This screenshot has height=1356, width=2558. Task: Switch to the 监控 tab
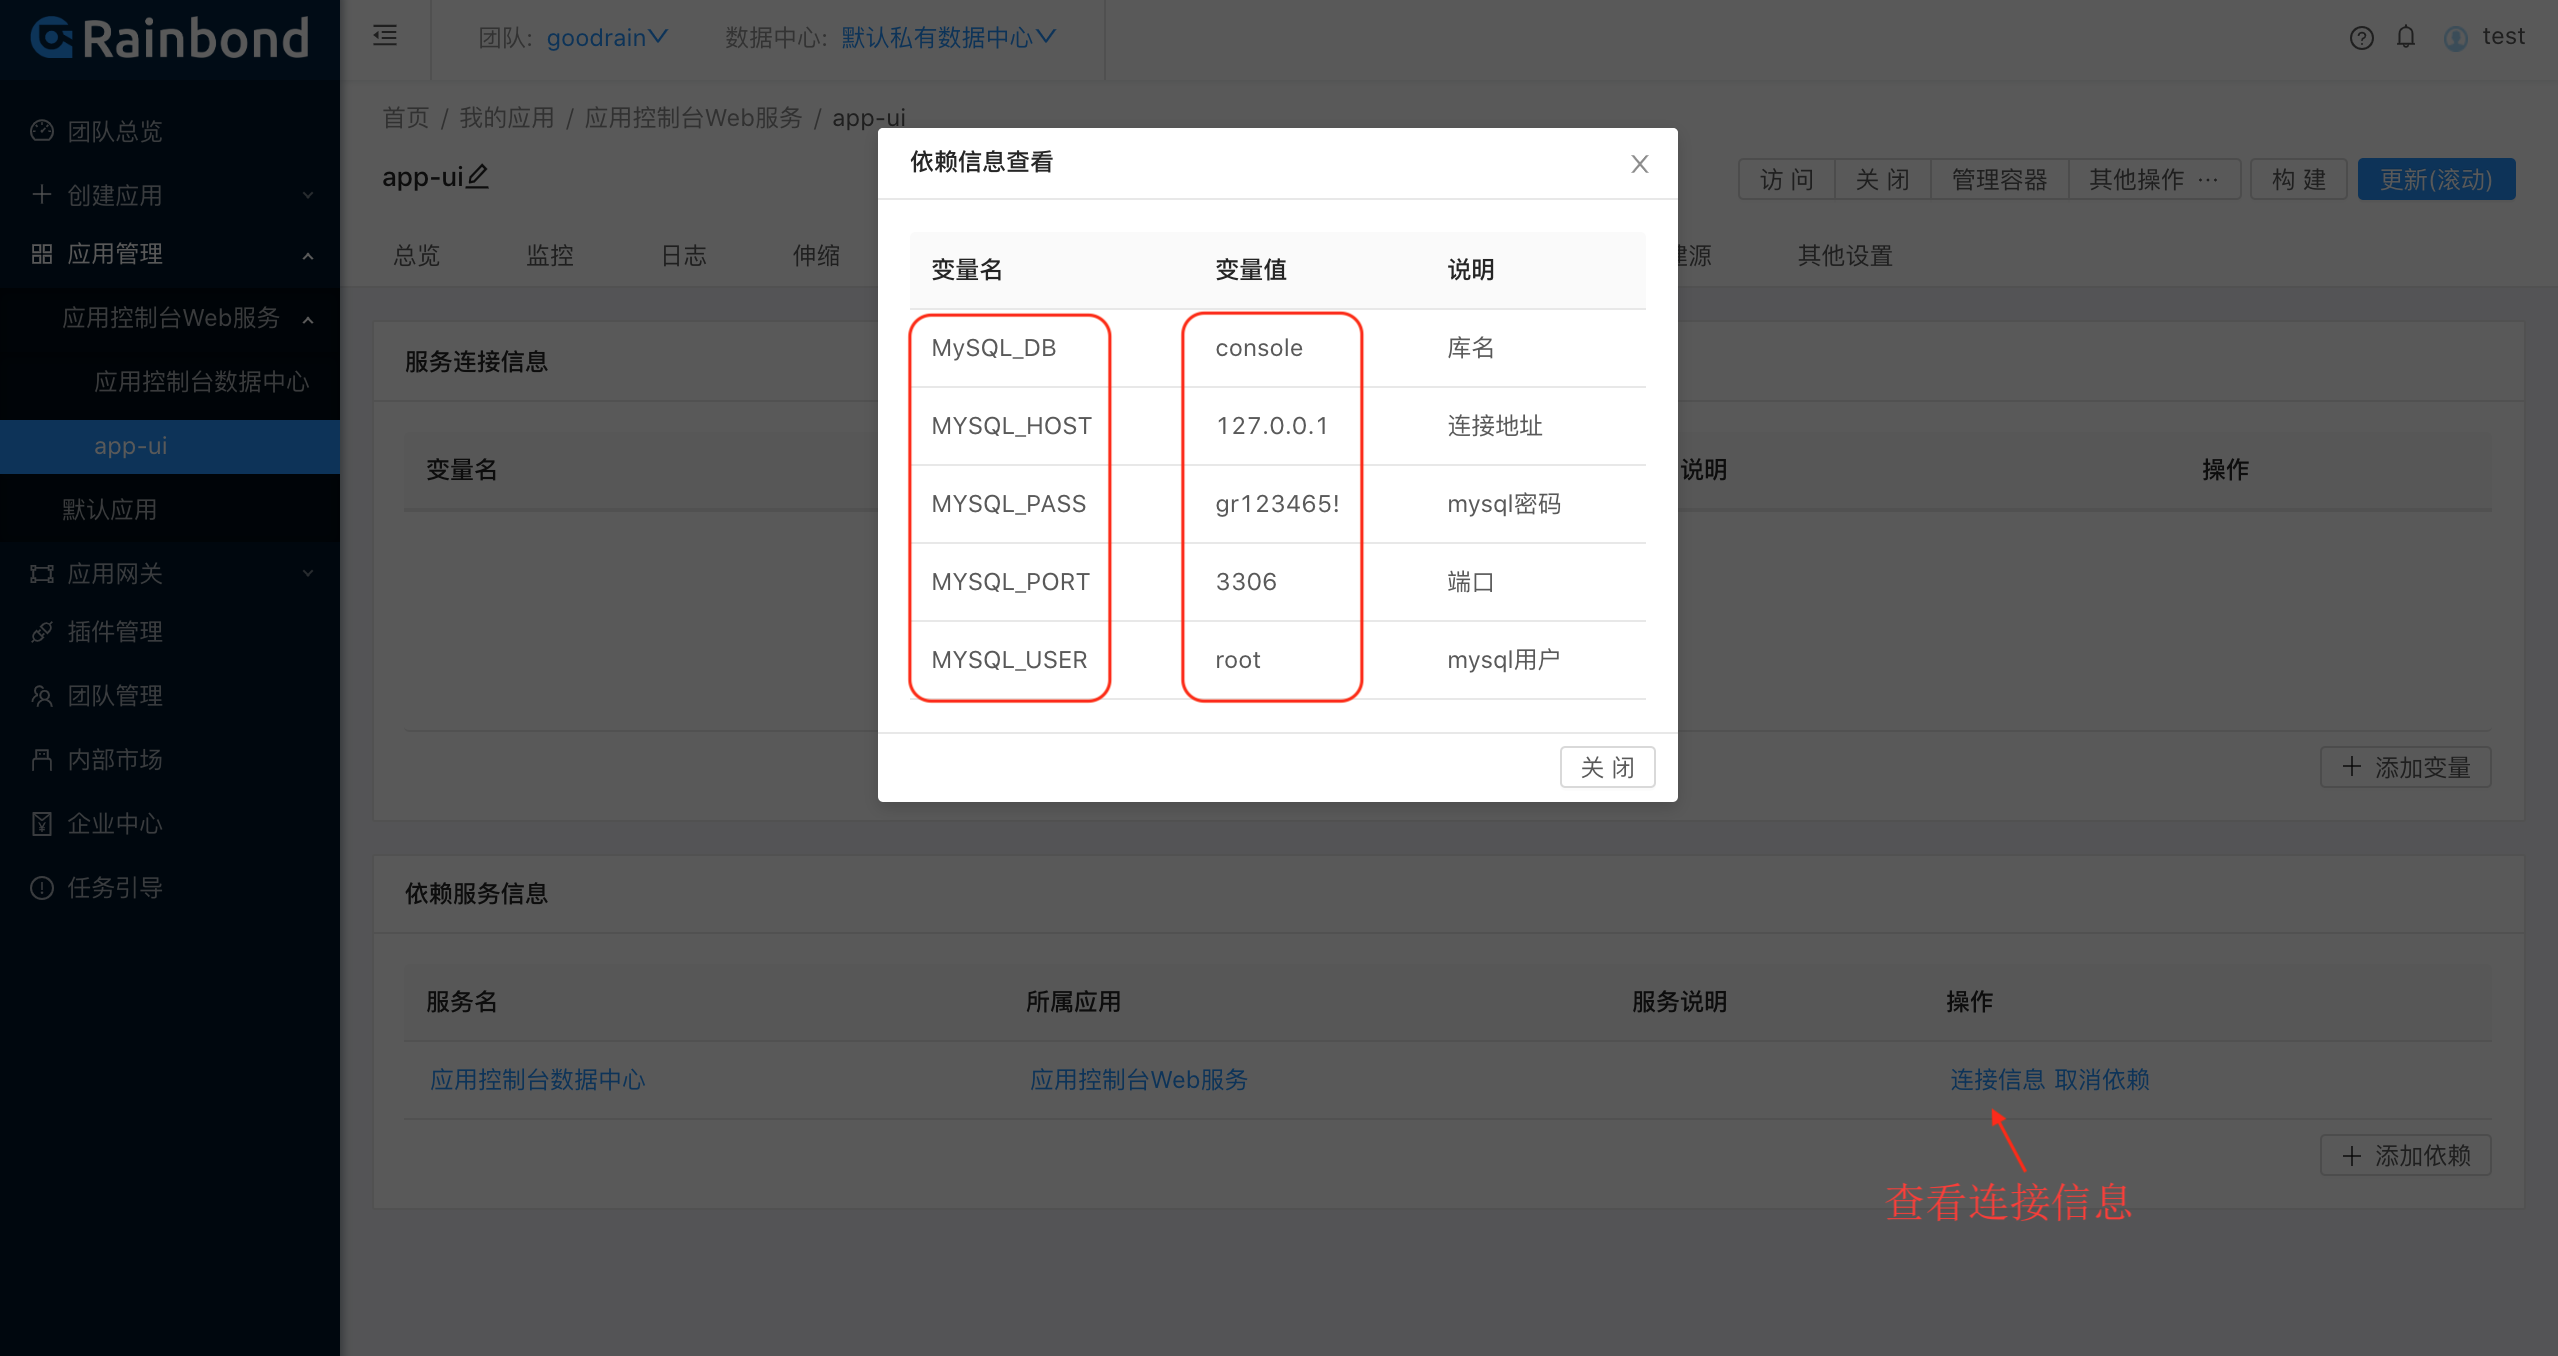click(550, 256)
